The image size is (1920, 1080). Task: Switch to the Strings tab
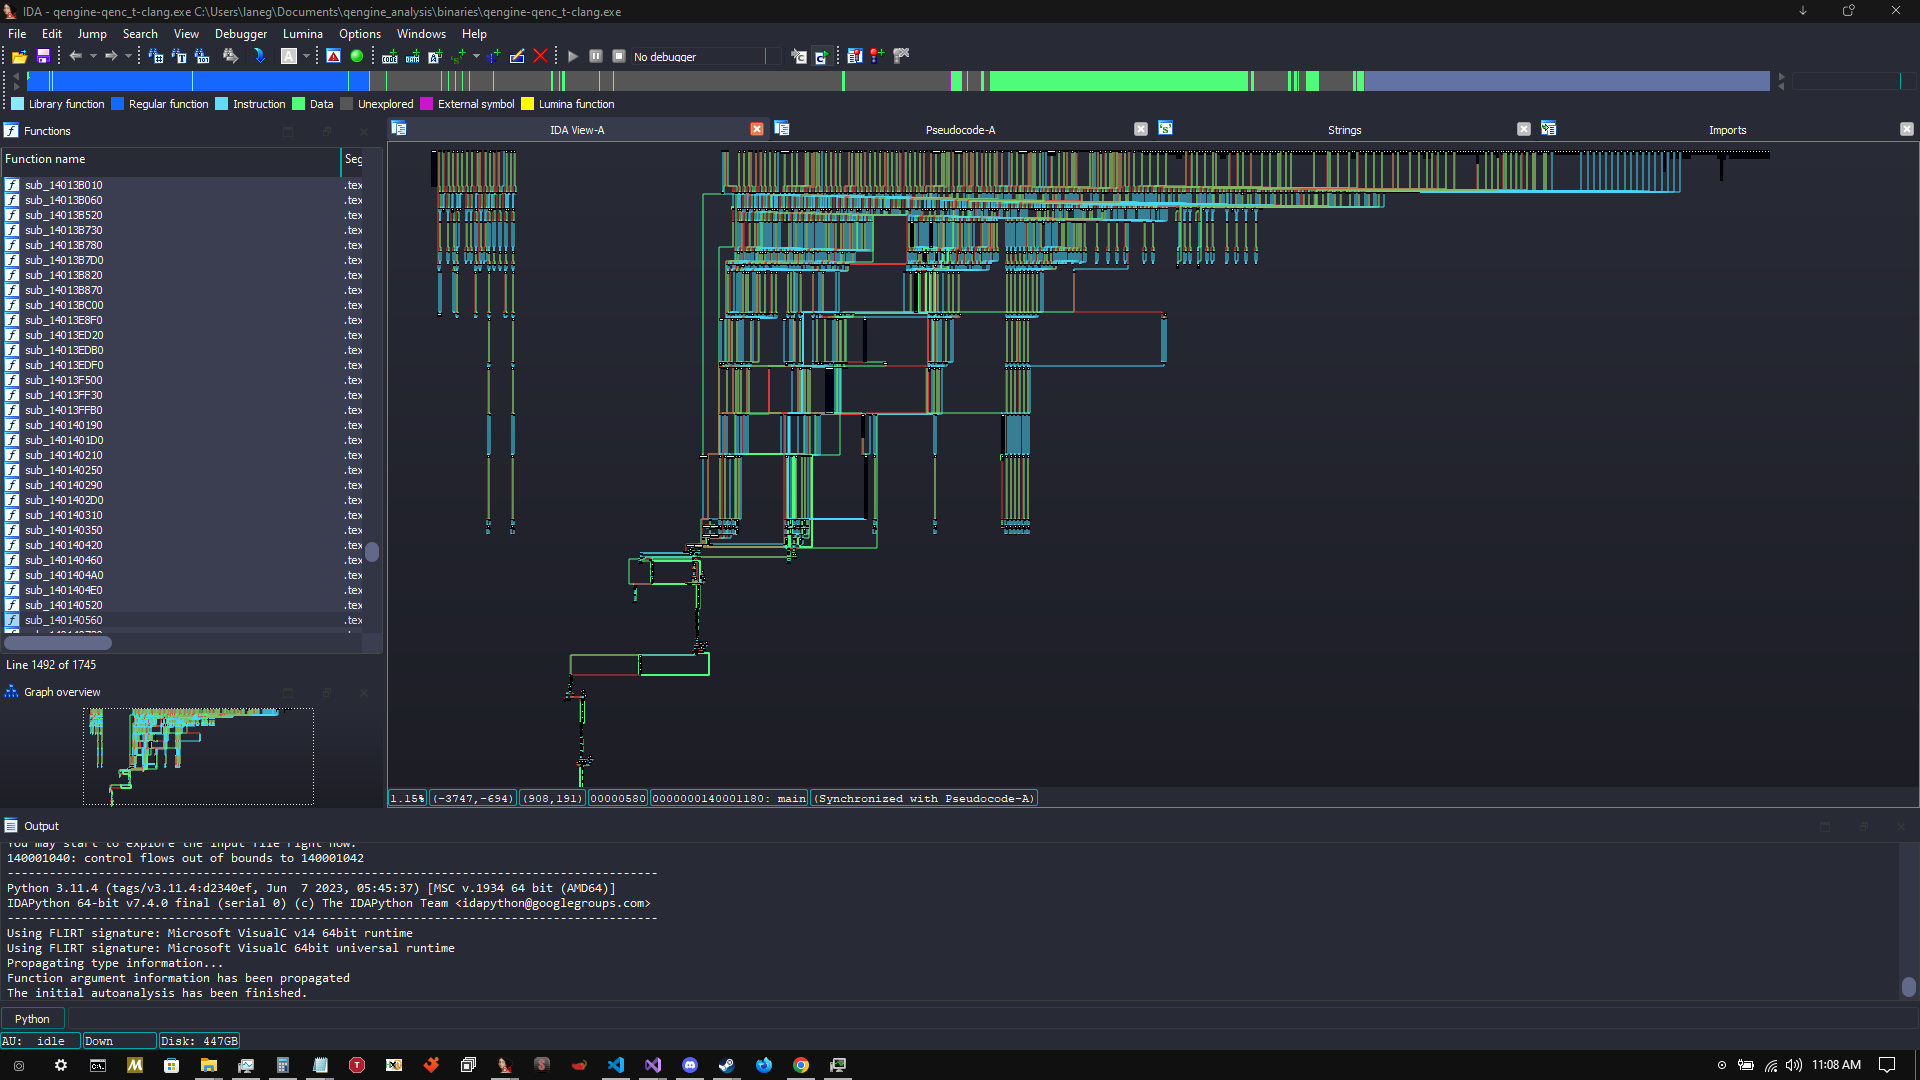pyautogui.click(x=1344, y=130)
